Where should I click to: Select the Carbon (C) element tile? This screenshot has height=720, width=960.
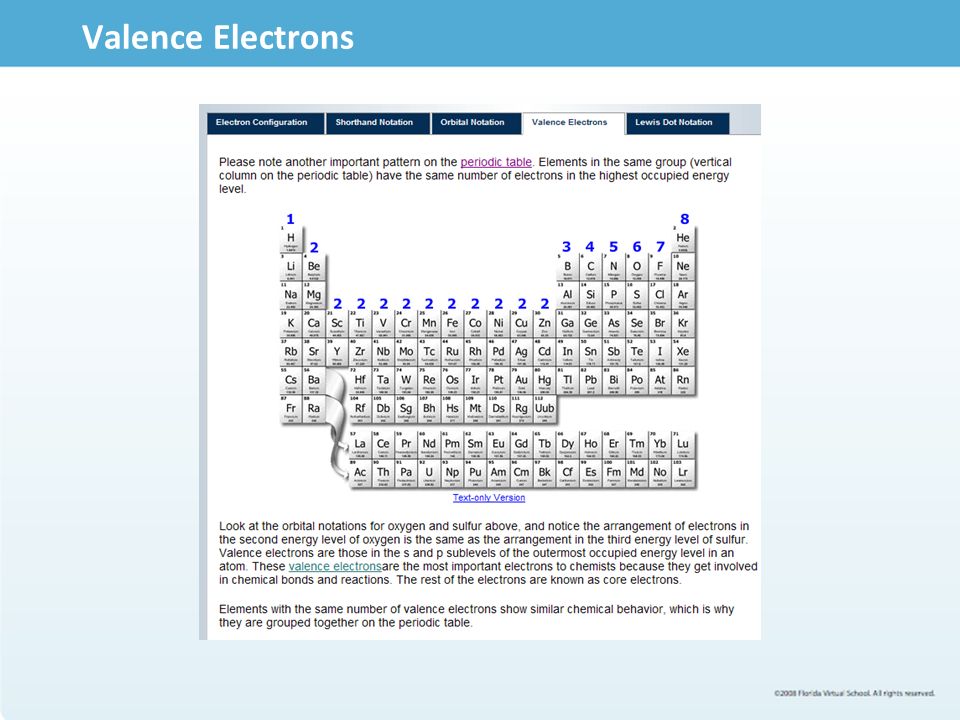pyautogui.click(x=591, y=267)
